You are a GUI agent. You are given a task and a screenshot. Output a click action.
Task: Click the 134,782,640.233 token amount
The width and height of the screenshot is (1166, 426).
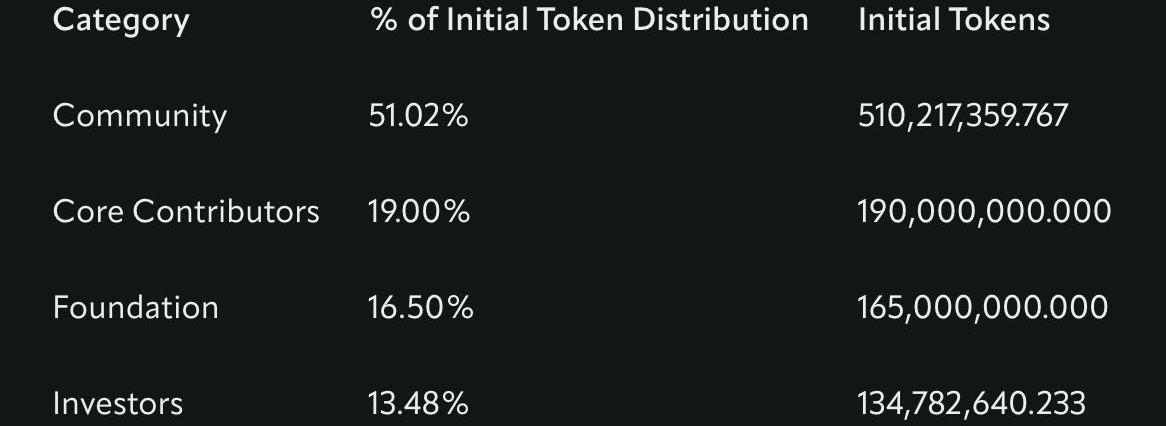971,403
